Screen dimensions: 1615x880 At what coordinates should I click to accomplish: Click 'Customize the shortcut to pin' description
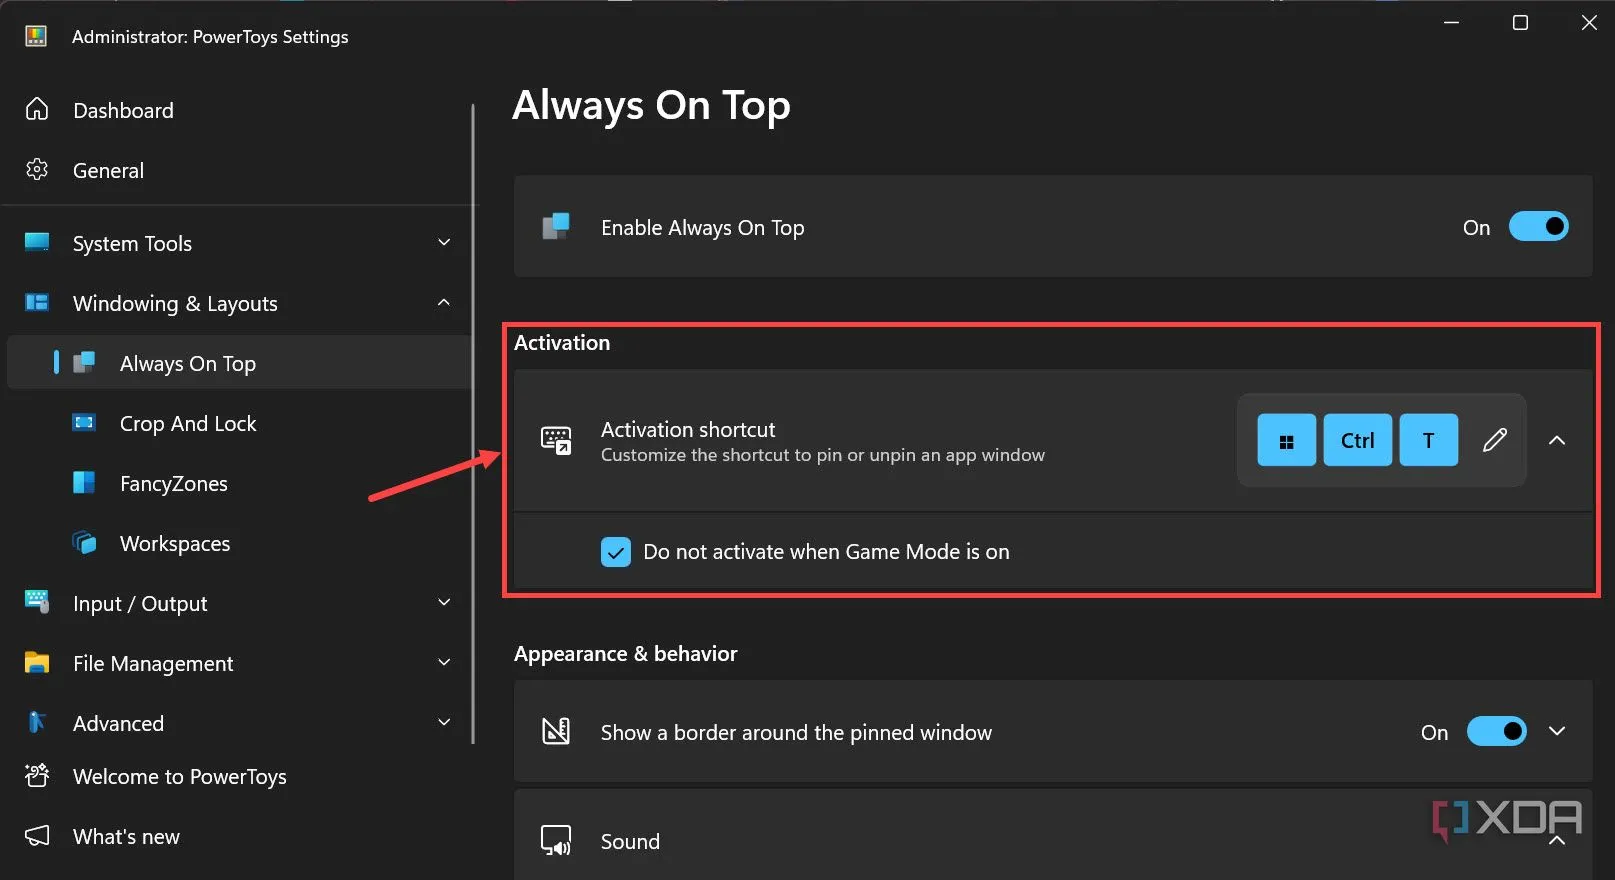[822, 455]
